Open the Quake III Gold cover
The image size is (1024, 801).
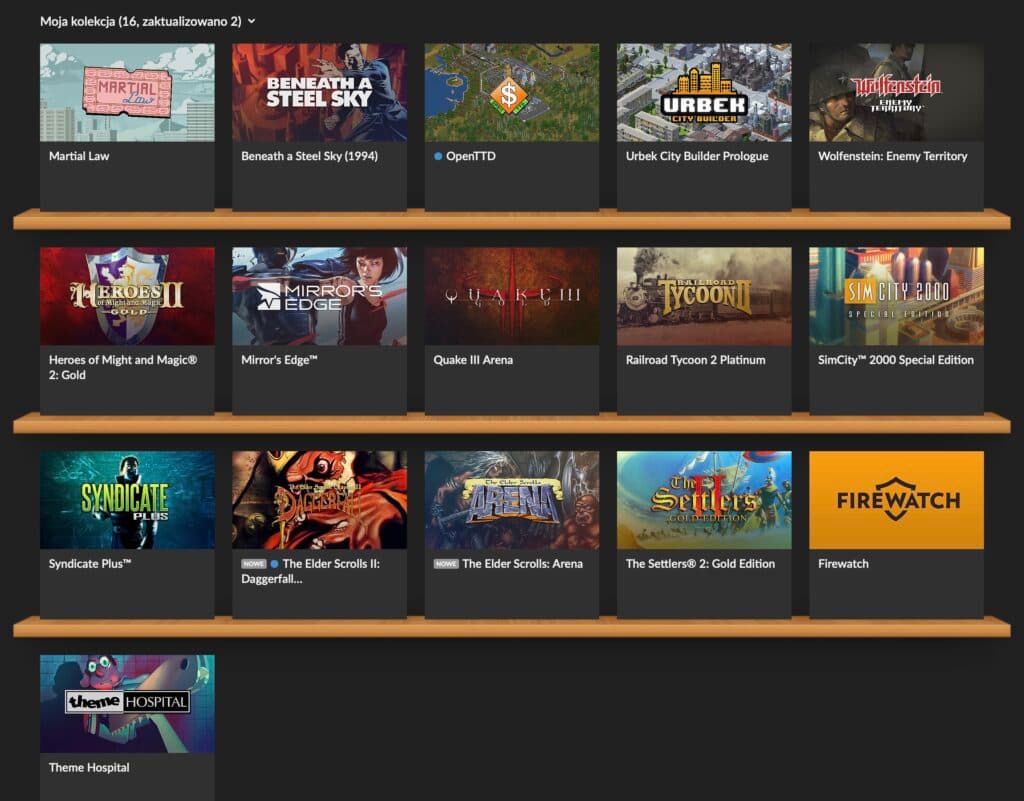(512, 296)
